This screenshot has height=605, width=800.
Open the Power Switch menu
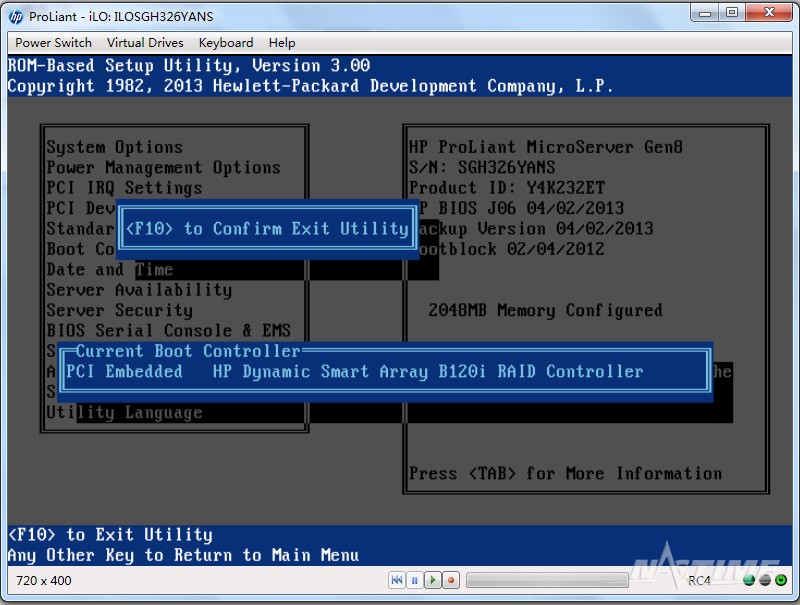pyautogui.click(x=54, y=43)
